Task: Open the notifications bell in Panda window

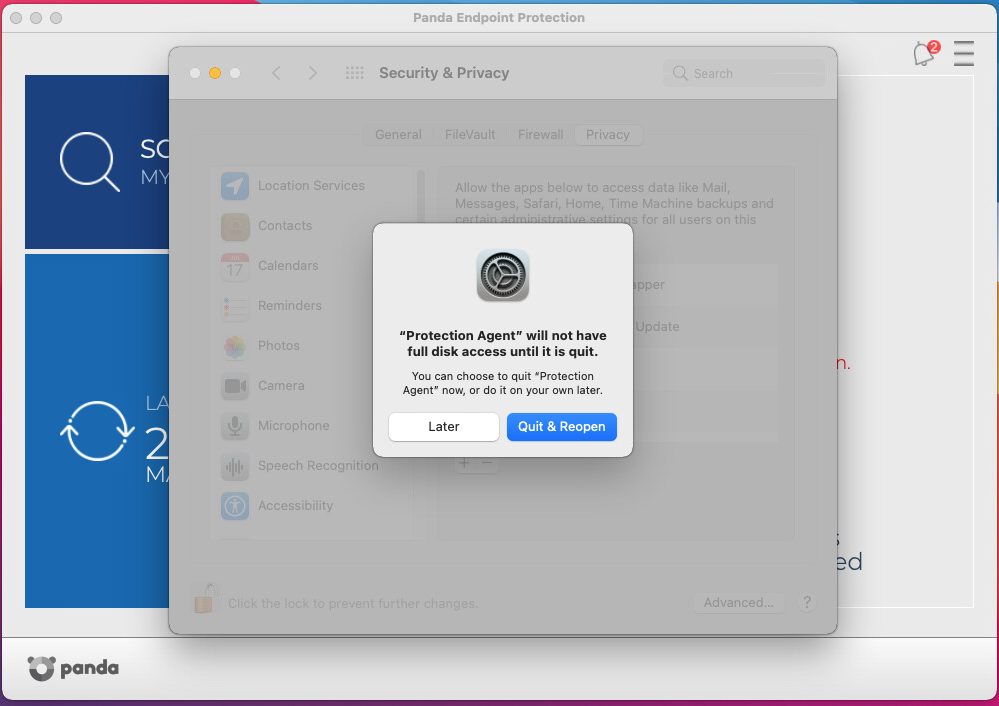Action: point(925,54)
